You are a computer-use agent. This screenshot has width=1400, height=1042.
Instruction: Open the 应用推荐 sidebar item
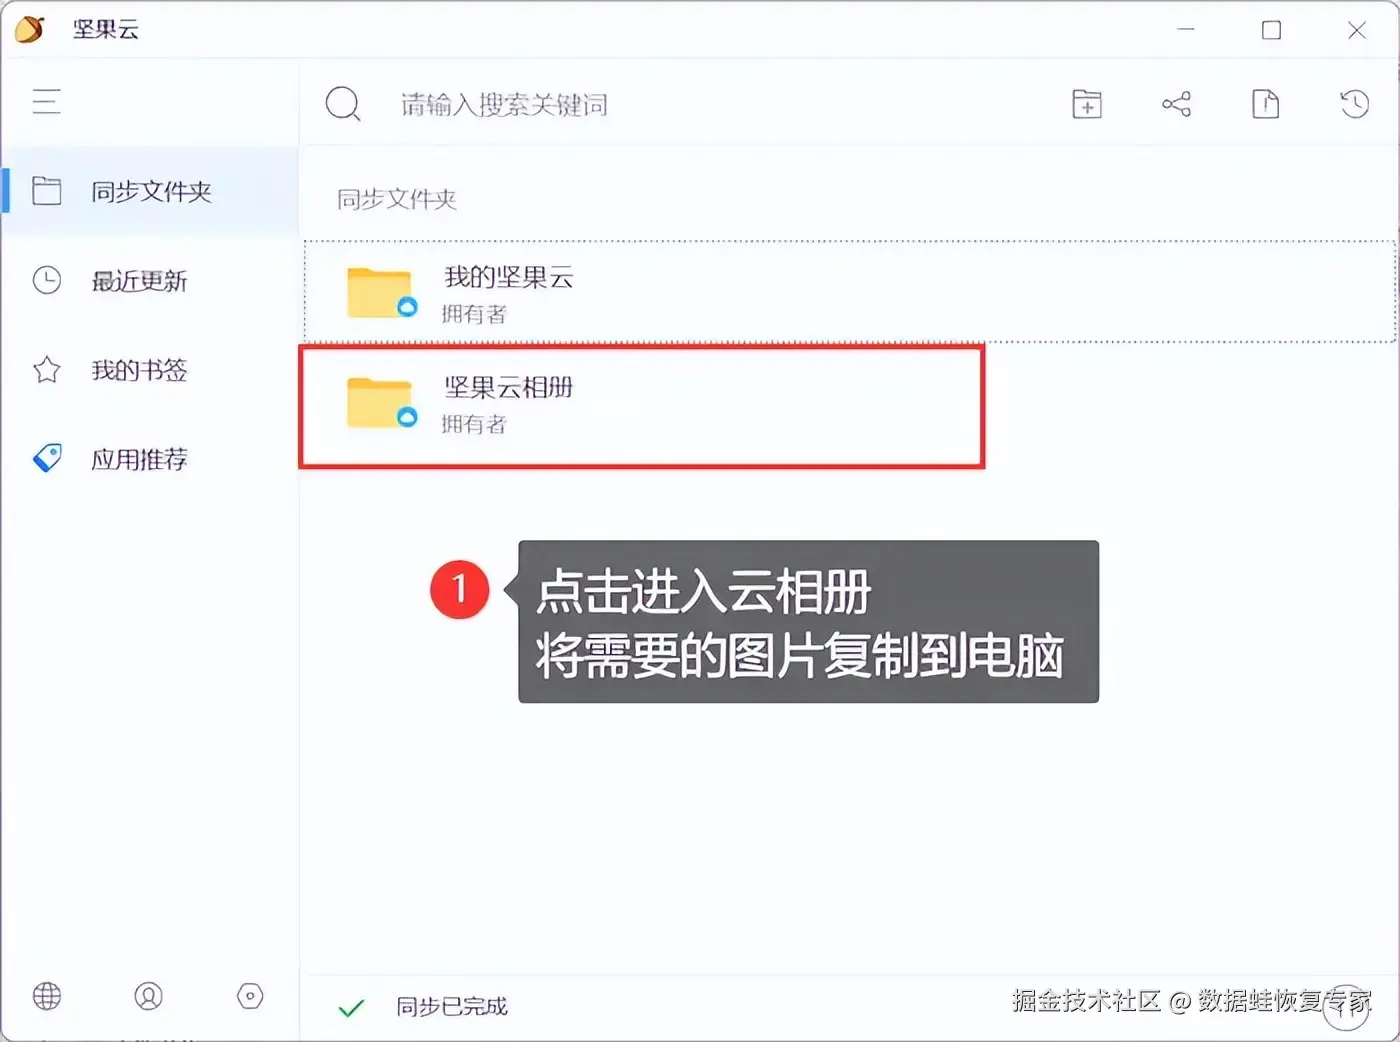click(x=150, y=459)
